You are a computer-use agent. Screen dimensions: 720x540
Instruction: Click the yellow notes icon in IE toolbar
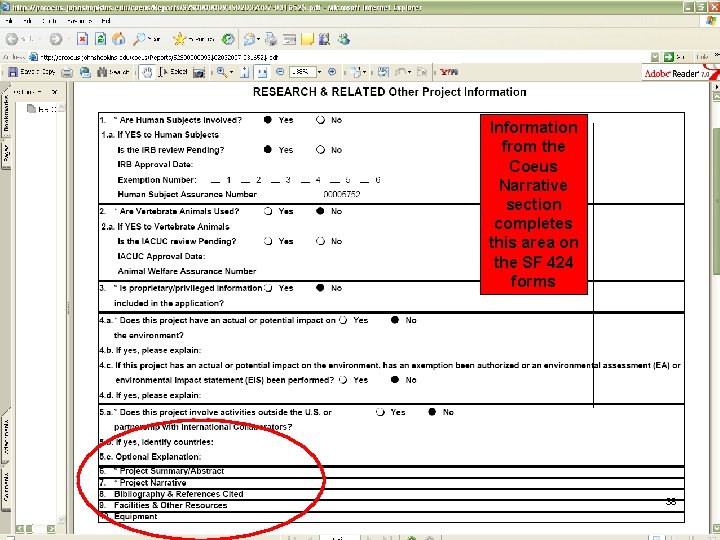pos(307,39)
